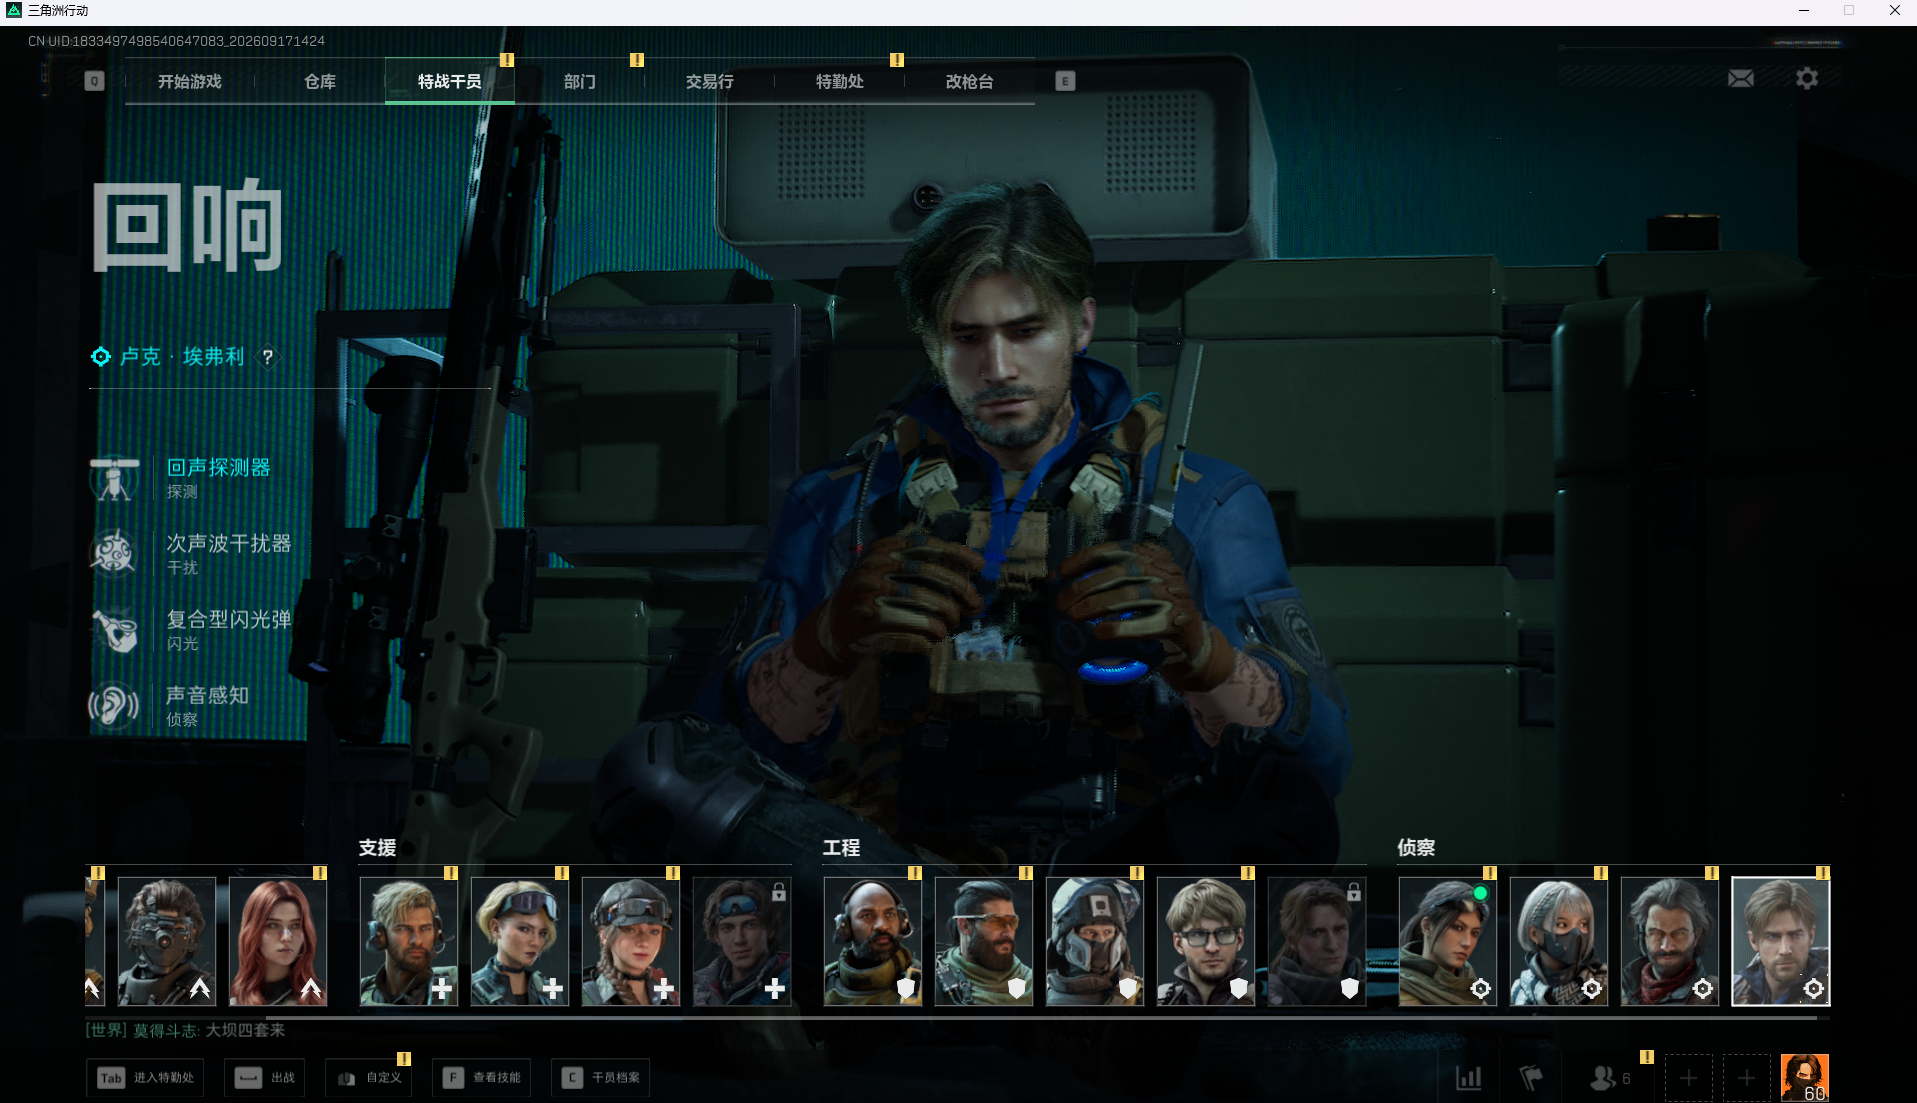Select the bald bearded engineer with headset

pos(873,941)
